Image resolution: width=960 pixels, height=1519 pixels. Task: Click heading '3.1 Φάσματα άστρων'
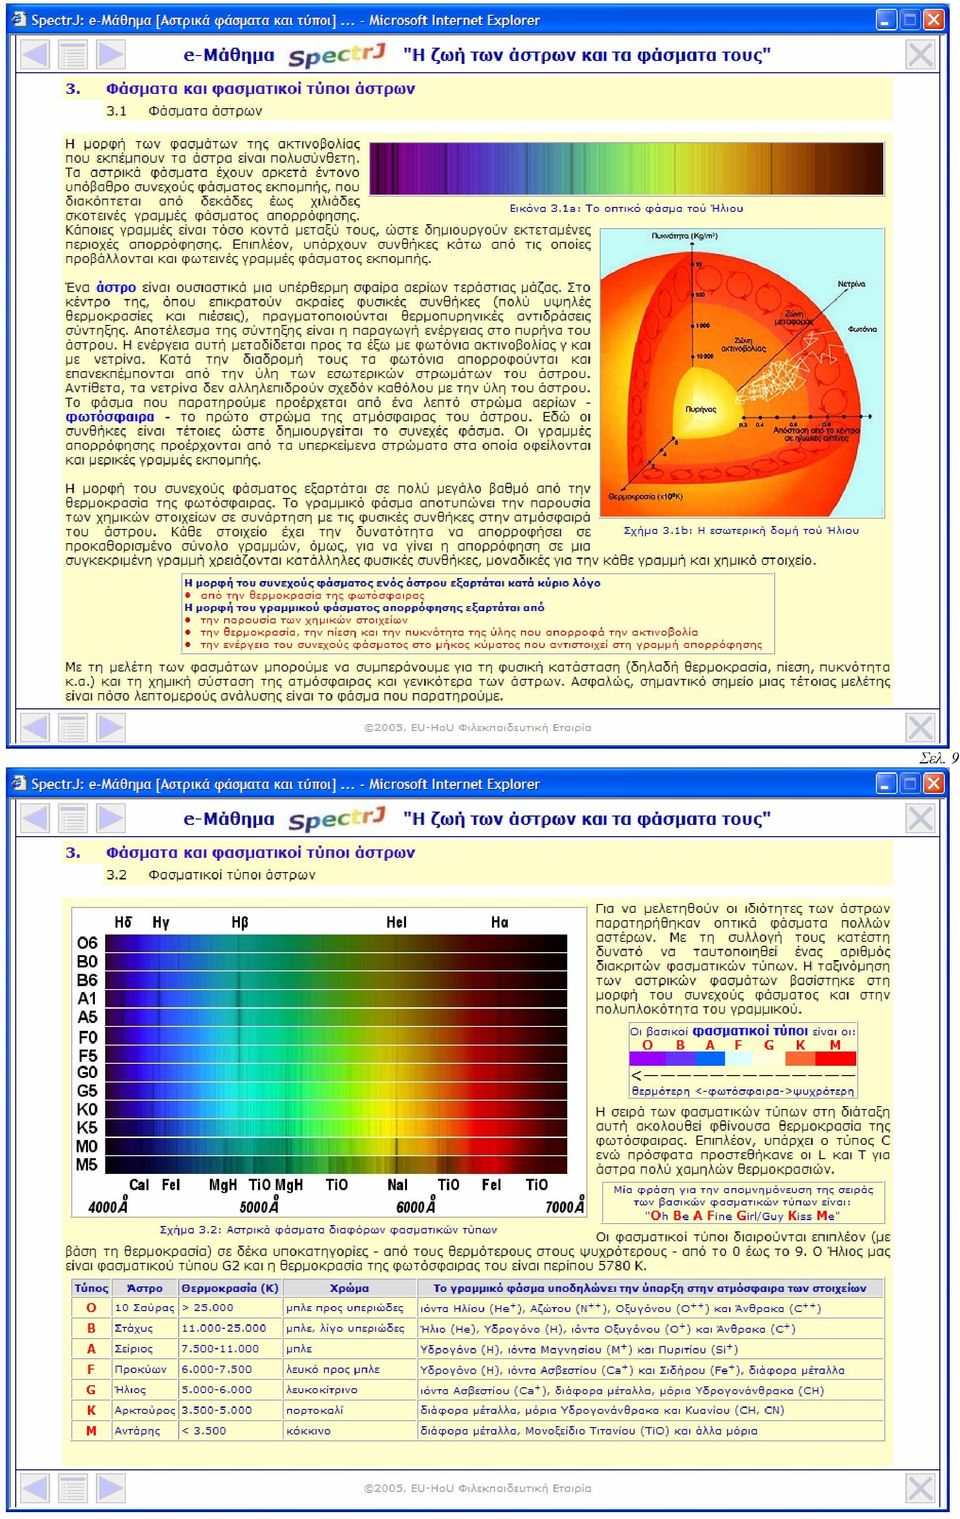pos(184,111)
